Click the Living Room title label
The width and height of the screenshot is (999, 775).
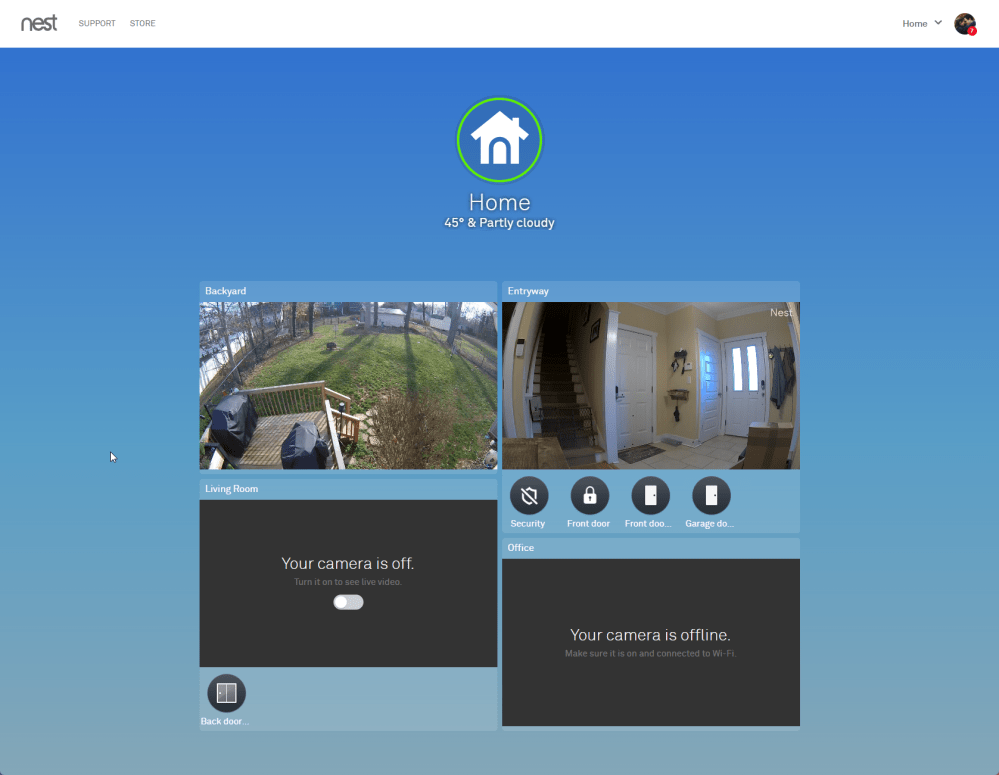click(231, 489)
